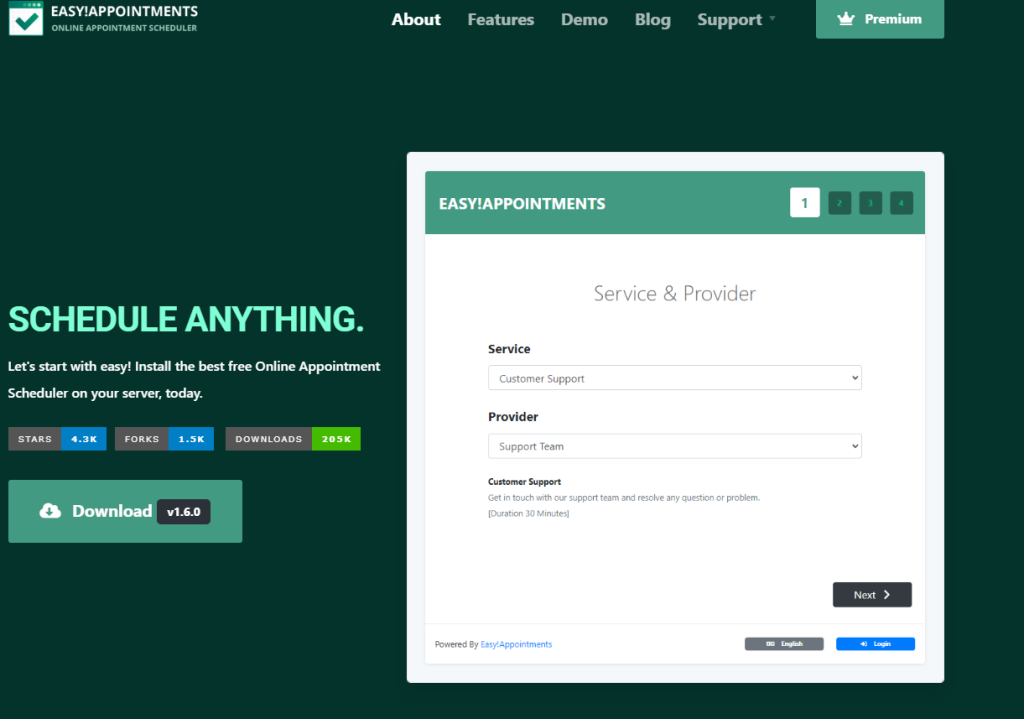Click the Download v1.6.0 button
The image size is (1024, 719).
click(x=125, y=511)
